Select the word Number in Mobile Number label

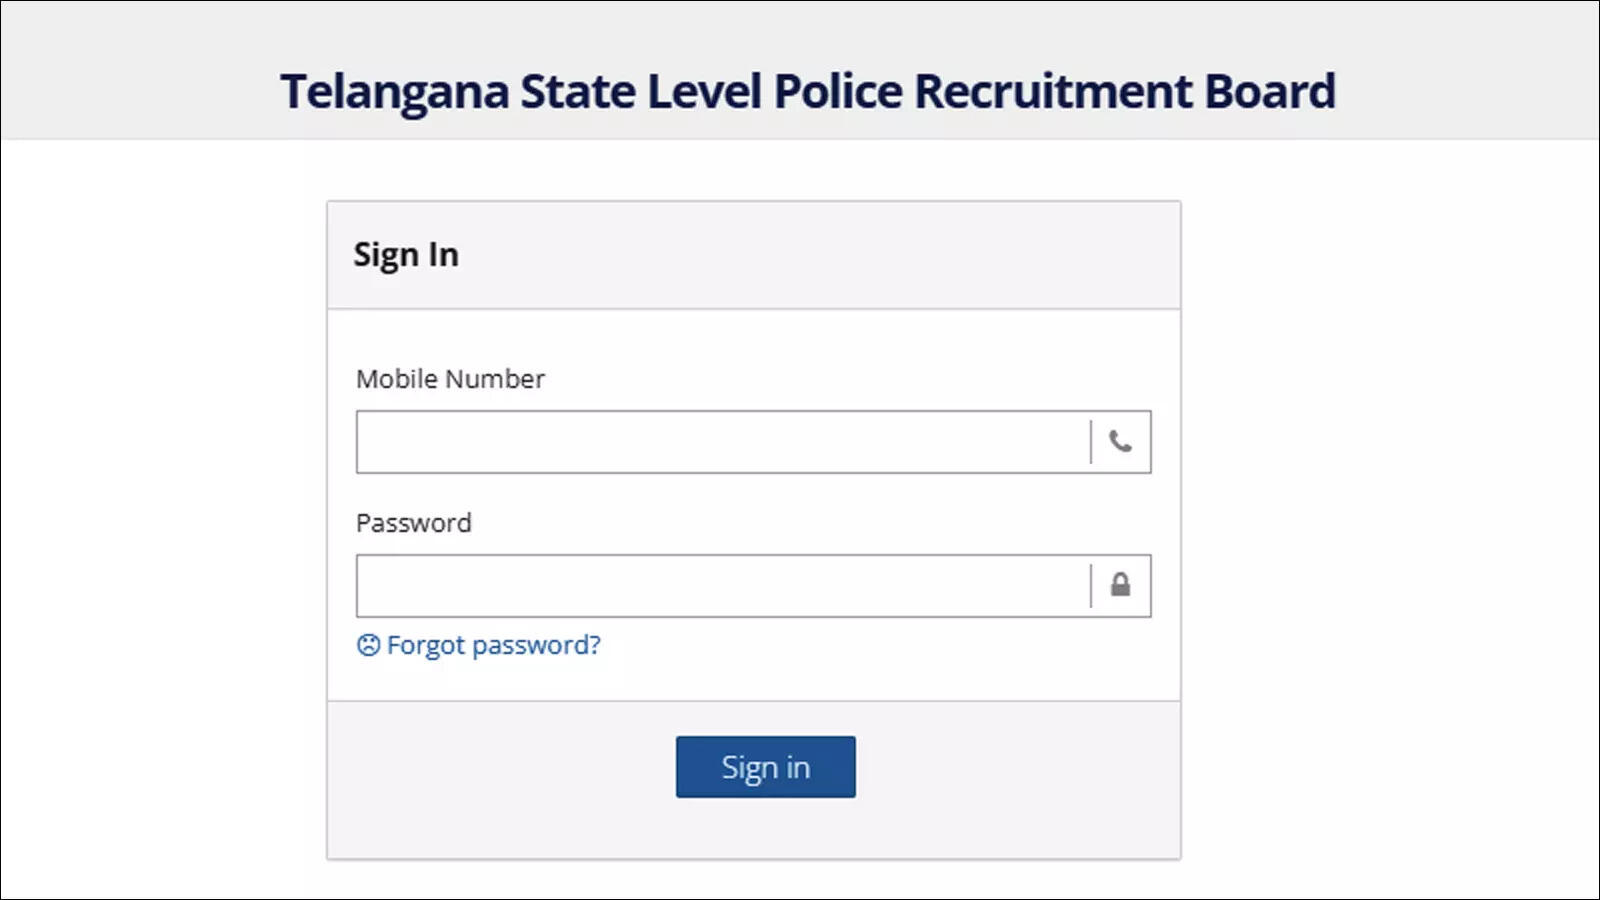click(495, 379)
